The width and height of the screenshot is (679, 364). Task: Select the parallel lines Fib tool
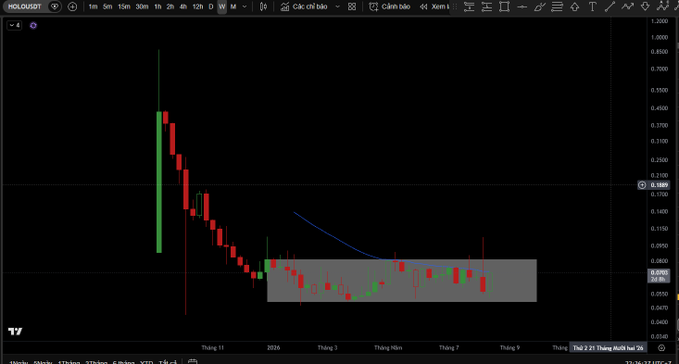click(557, 6)
